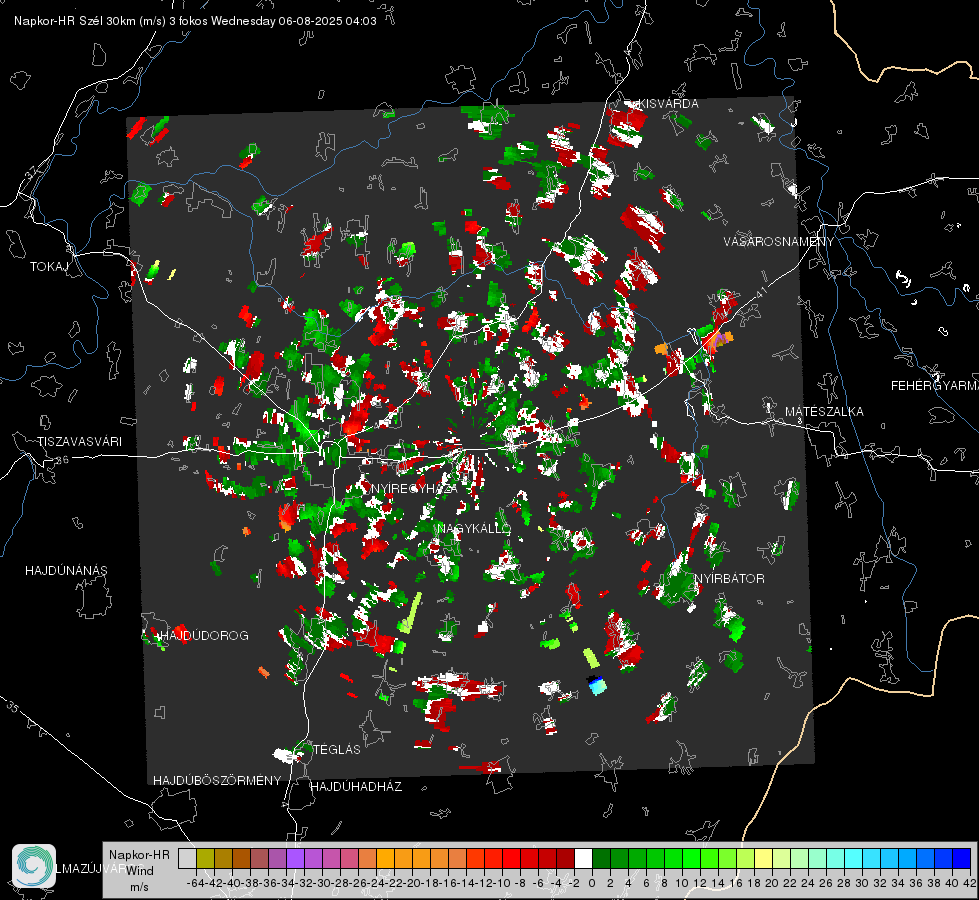This screenshot has height=900, width=979.
Task: Click the white swatch in the wind legend
Action: pos(583,858)
